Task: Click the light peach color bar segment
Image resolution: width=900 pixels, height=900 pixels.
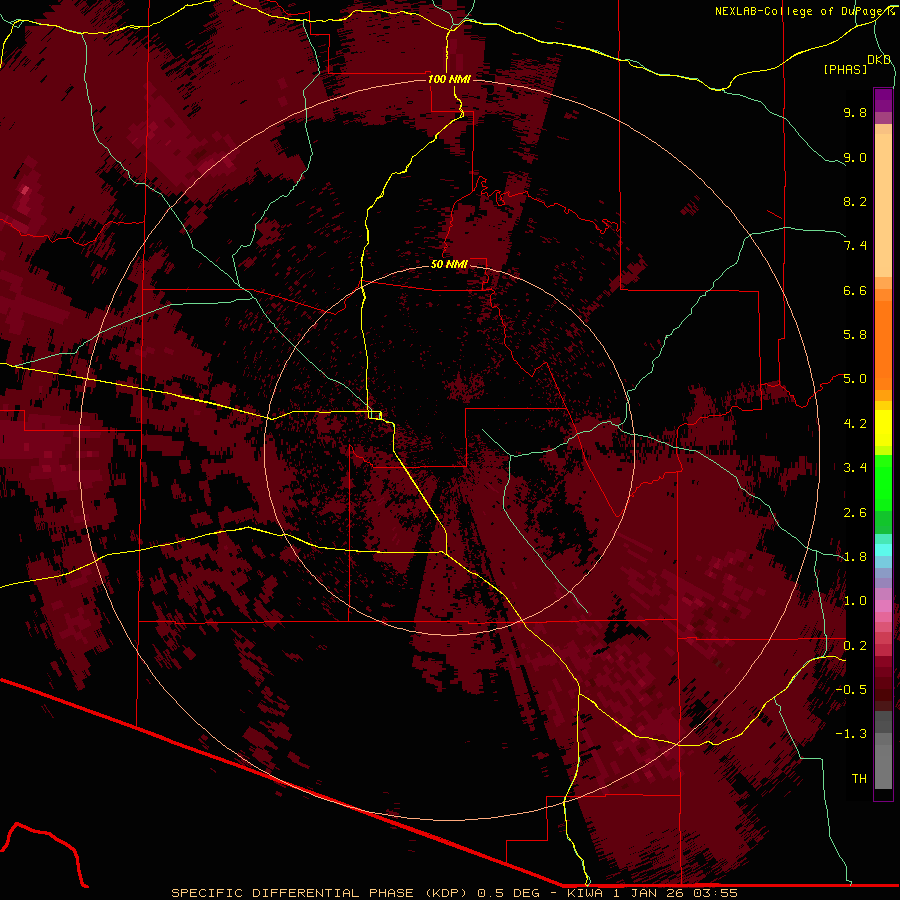Action: pos(883,205)
